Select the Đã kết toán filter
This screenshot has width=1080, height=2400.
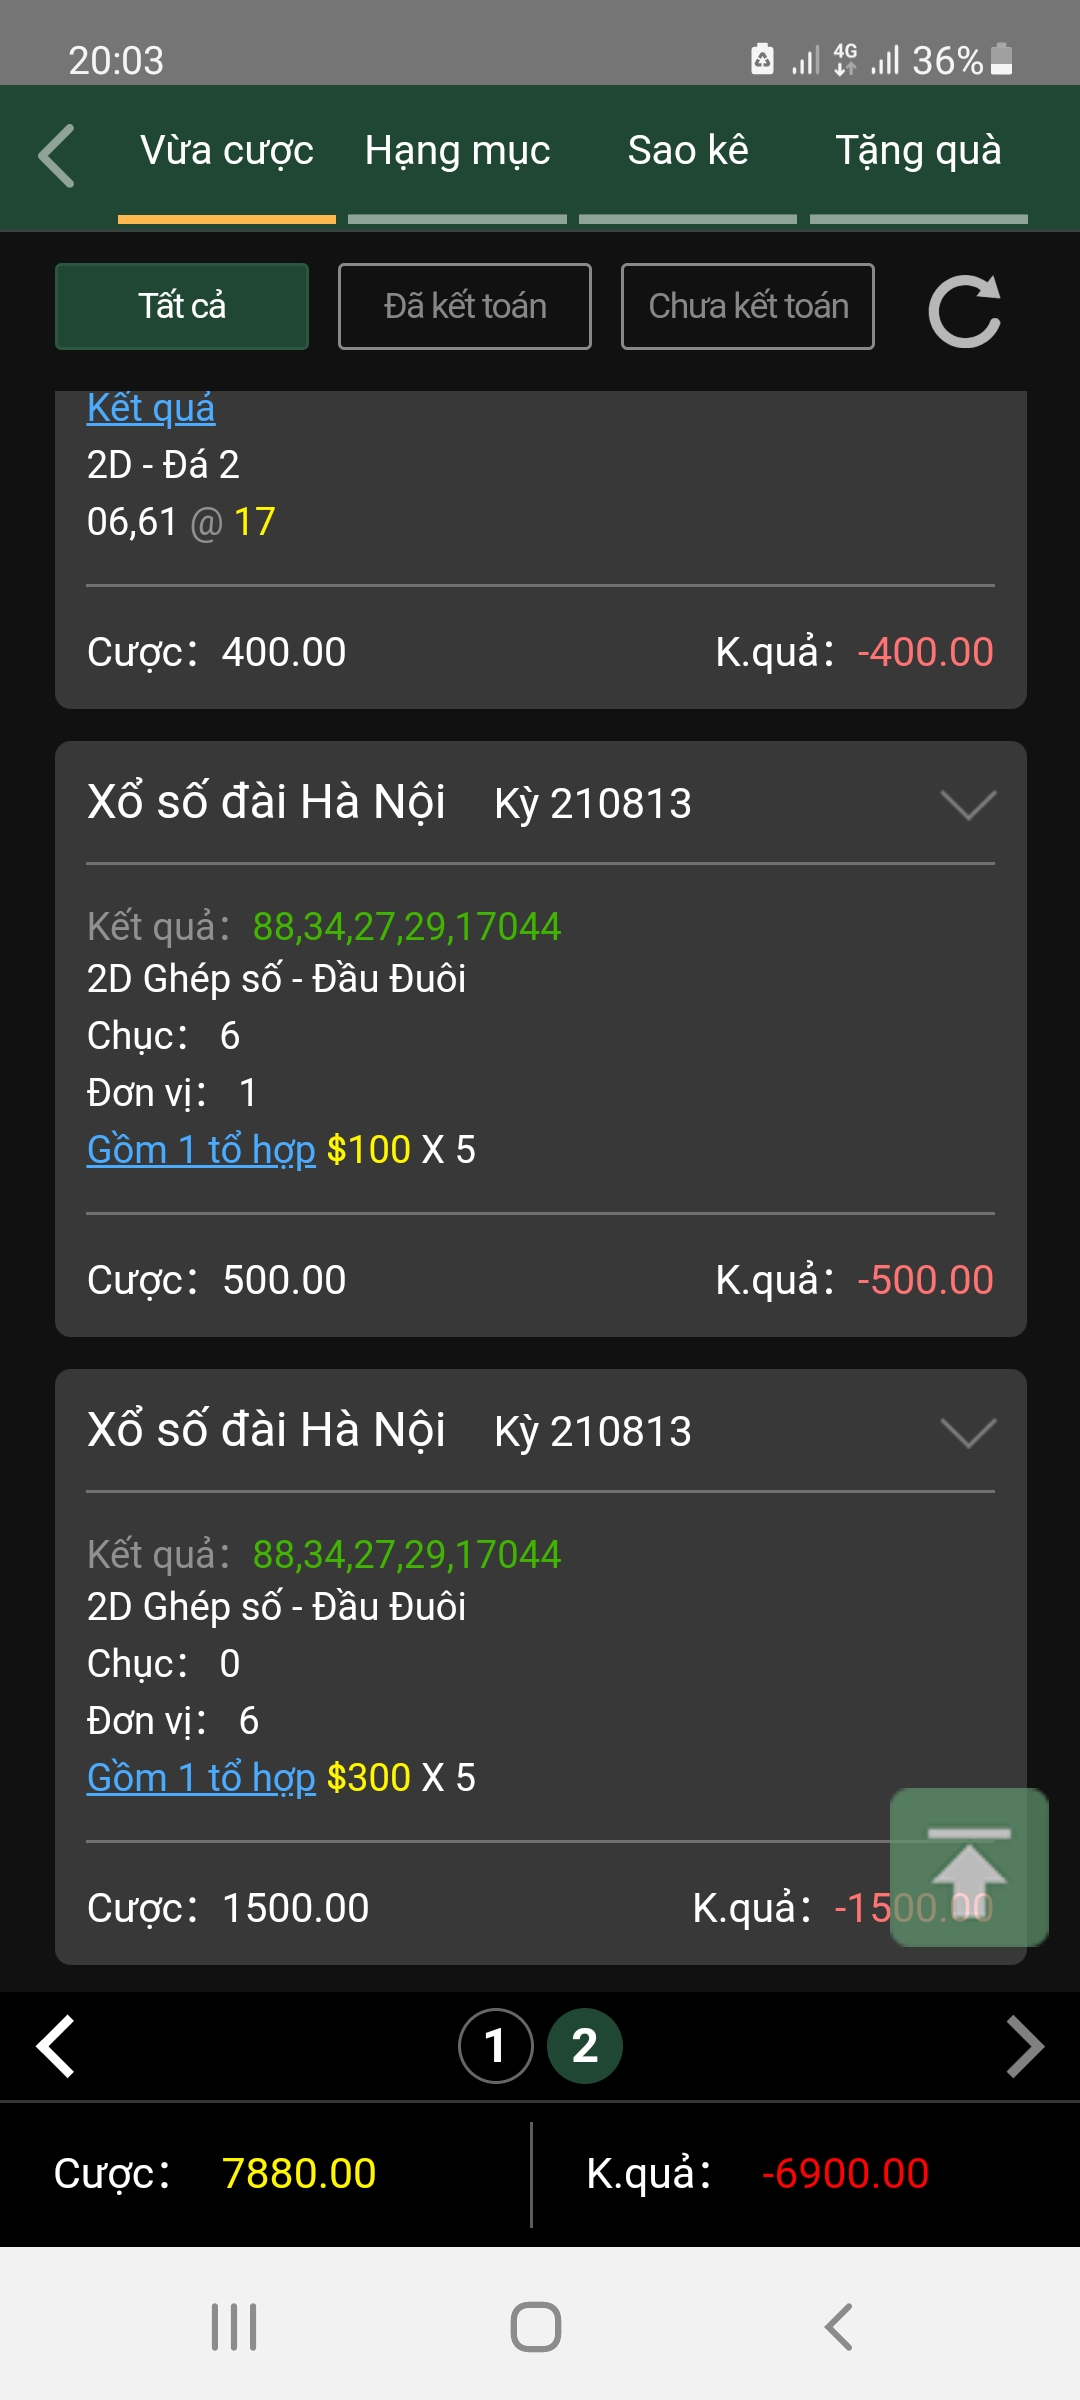(465, 306)
